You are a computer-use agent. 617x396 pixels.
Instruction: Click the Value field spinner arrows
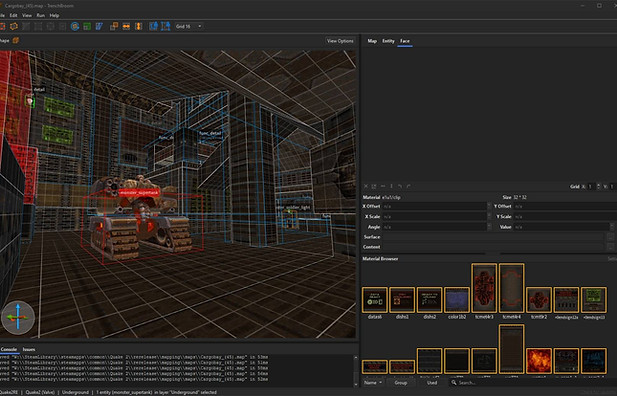[611, 227]
